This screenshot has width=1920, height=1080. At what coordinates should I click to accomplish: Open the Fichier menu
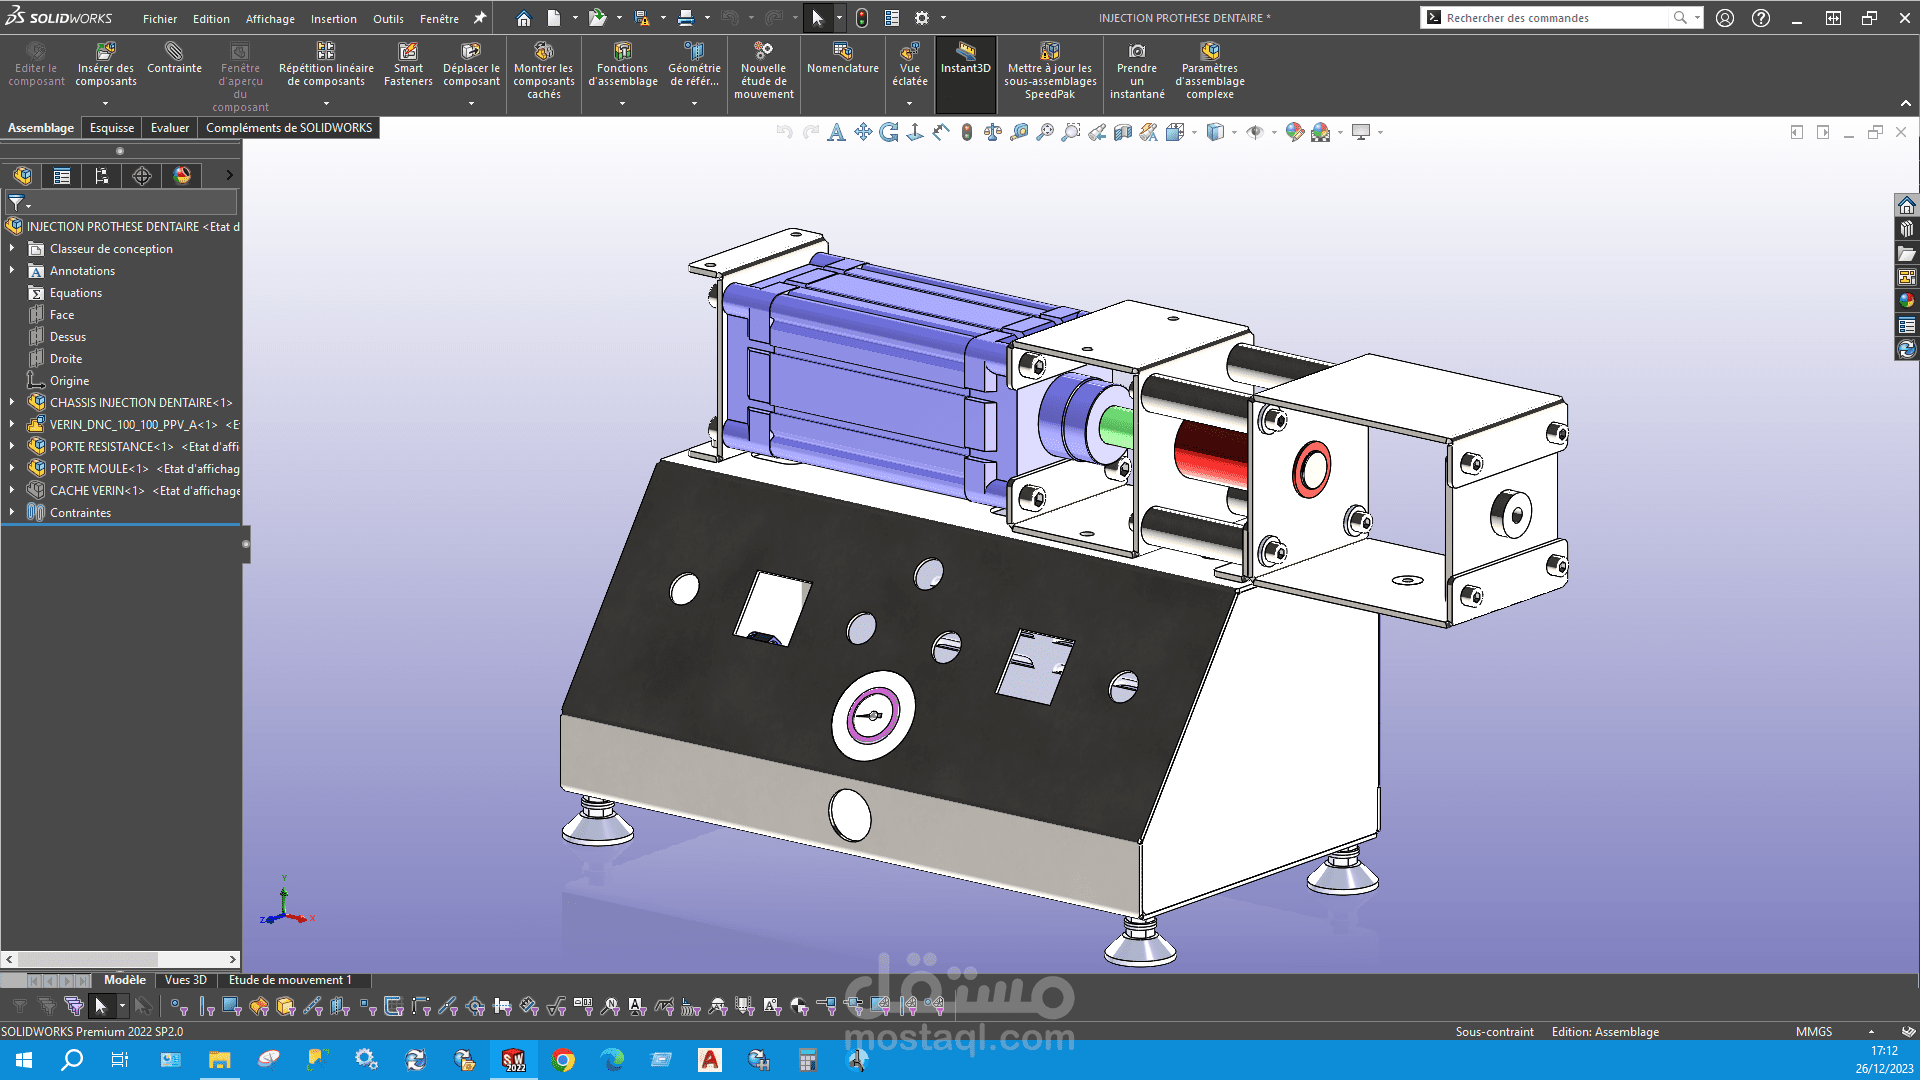pos(159,19)
